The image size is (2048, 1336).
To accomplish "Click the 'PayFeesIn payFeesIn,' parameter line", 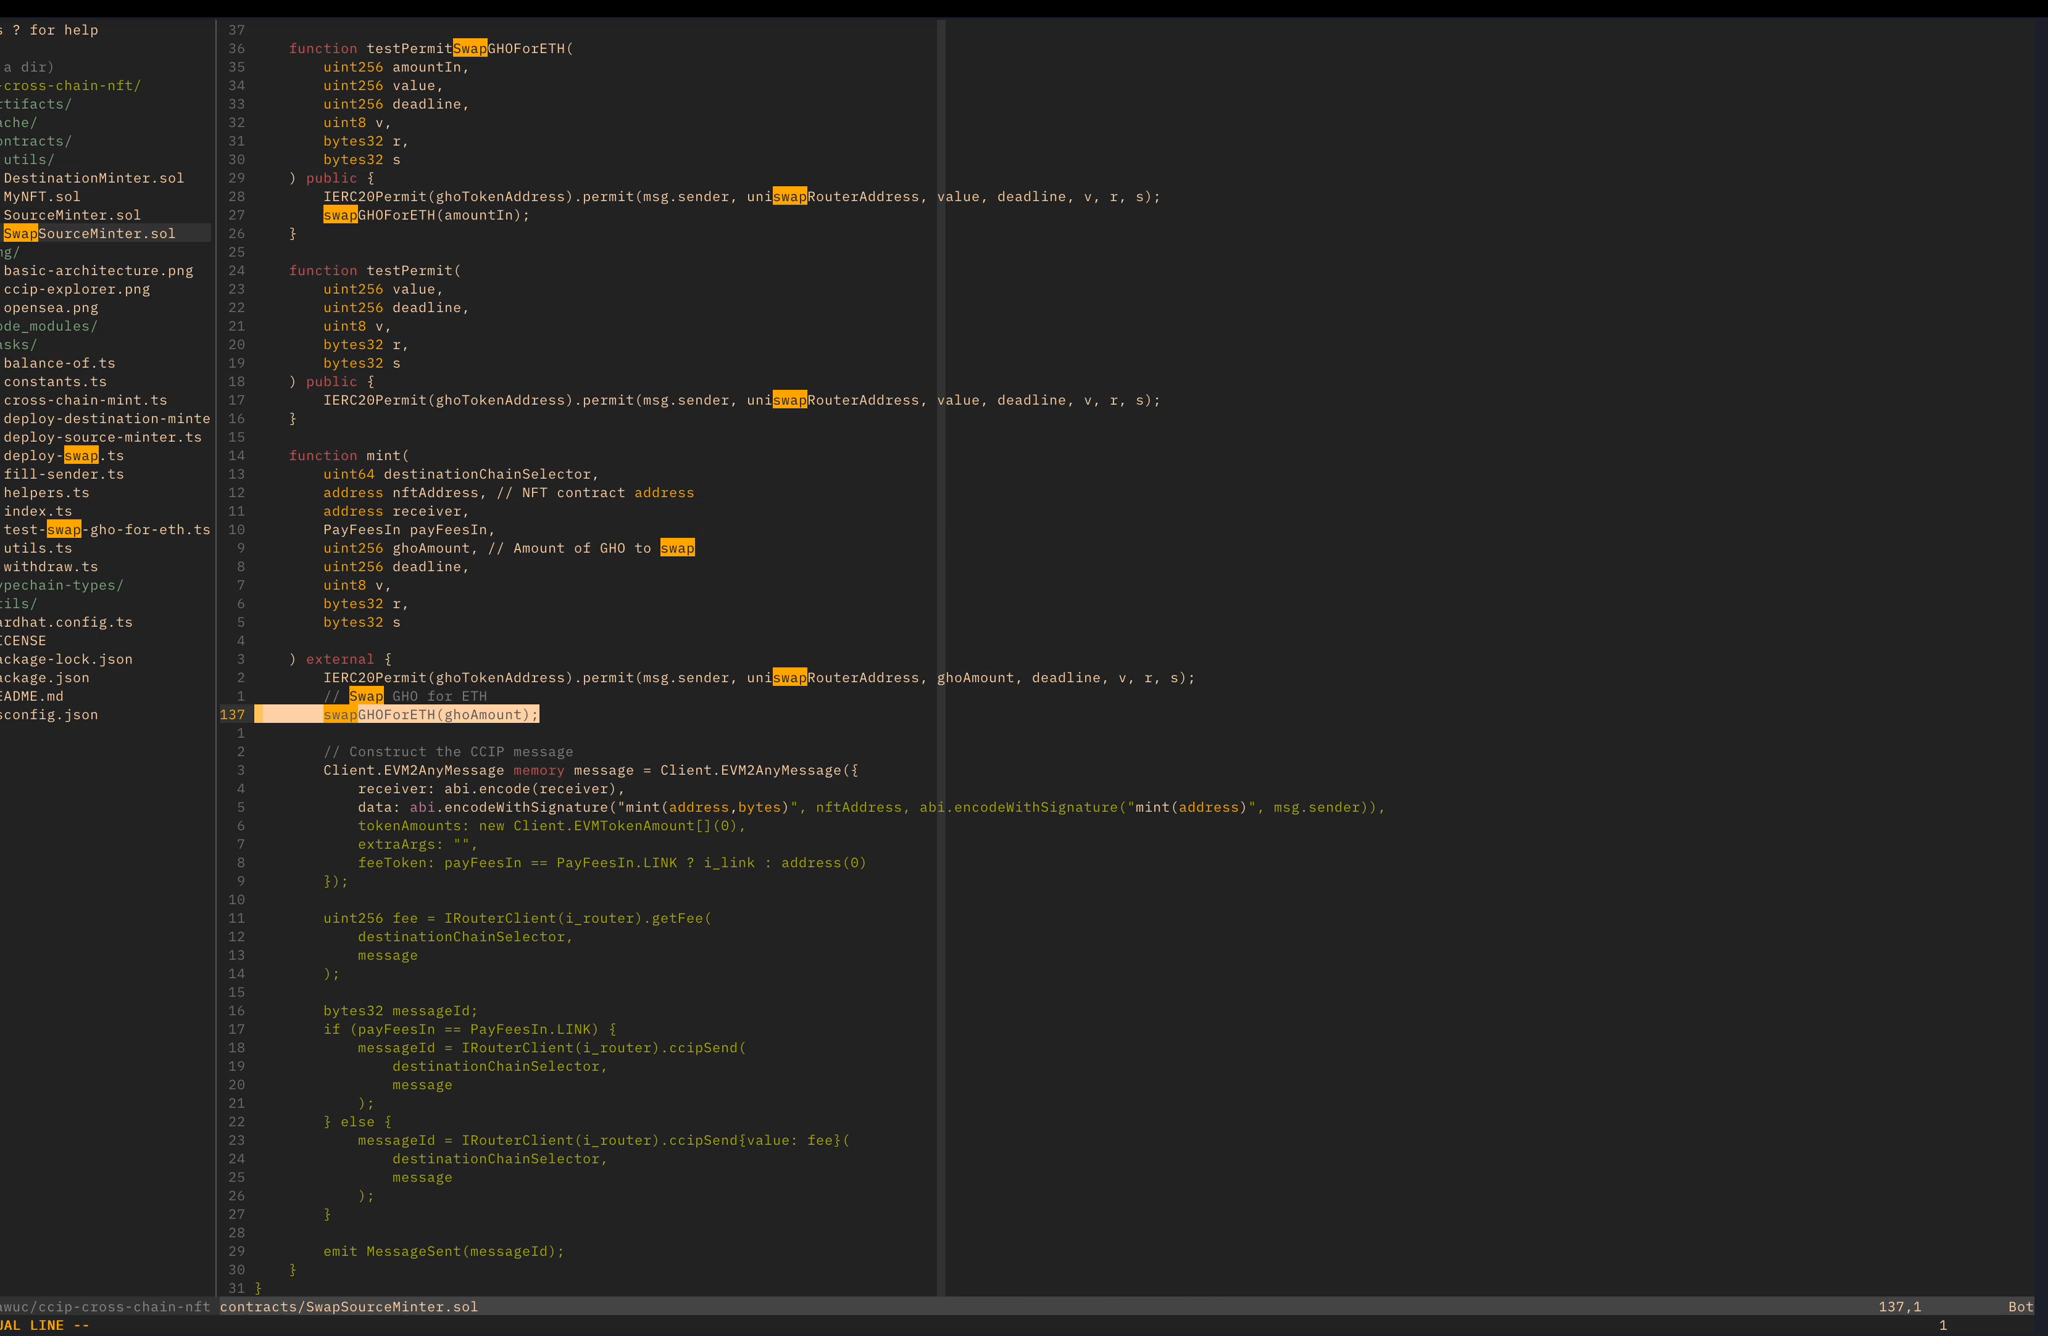I will coord(409,530).
